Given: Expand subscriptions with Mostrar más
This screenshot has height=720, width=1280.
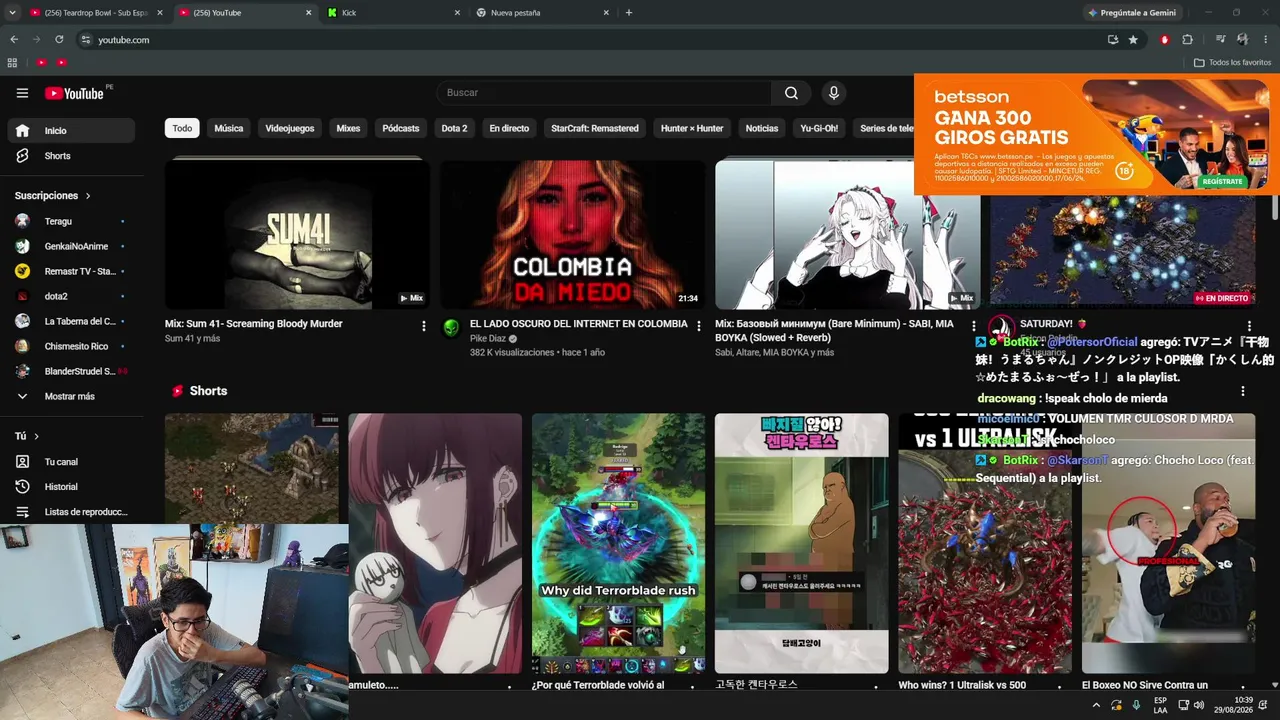Looking at the screenshot, I should [x=71, y=396].
